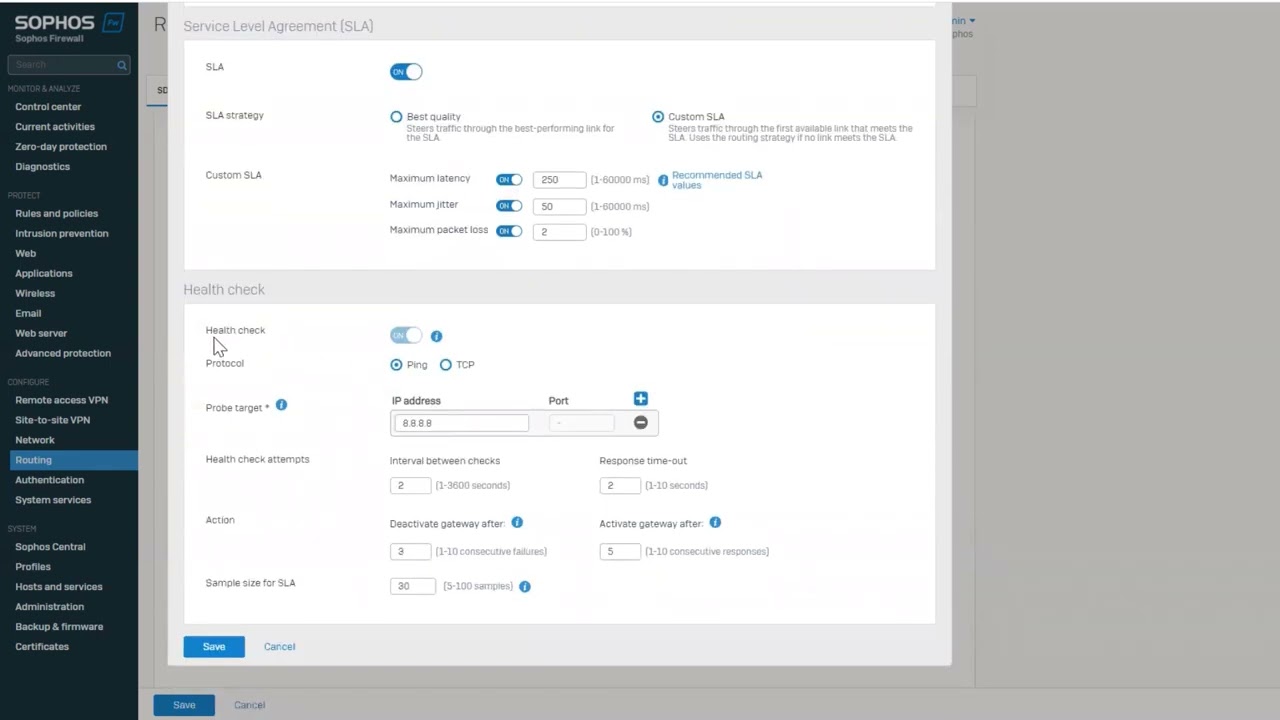Click the Maximum packet loss field
The height and width of the screenshot is (720, 1280).
[559, 232]
